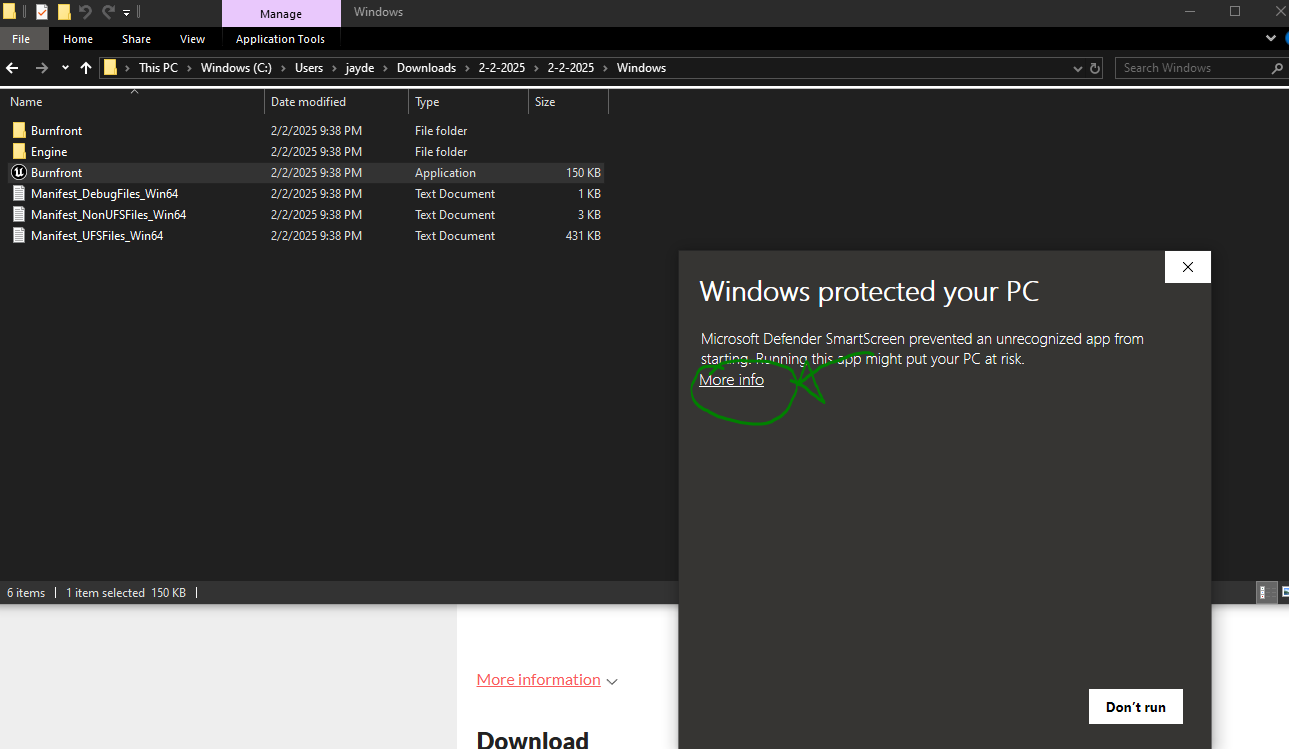Select the Manifest_UFSFiles_Win64 file name
The image size is (1289, 749).
pyautogui.click(x=97, y=236)
